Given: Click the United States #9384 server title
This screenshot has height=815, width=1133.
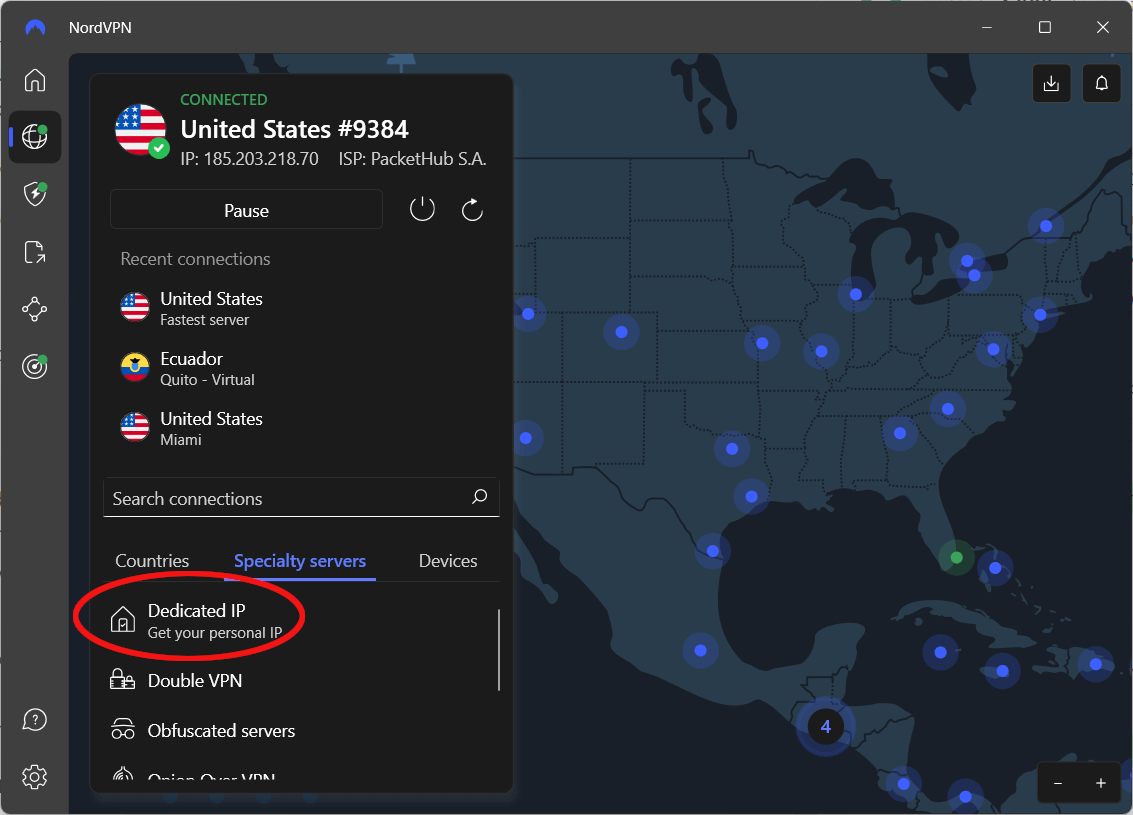Looking at the screenshot, I should tap(294, 129).
